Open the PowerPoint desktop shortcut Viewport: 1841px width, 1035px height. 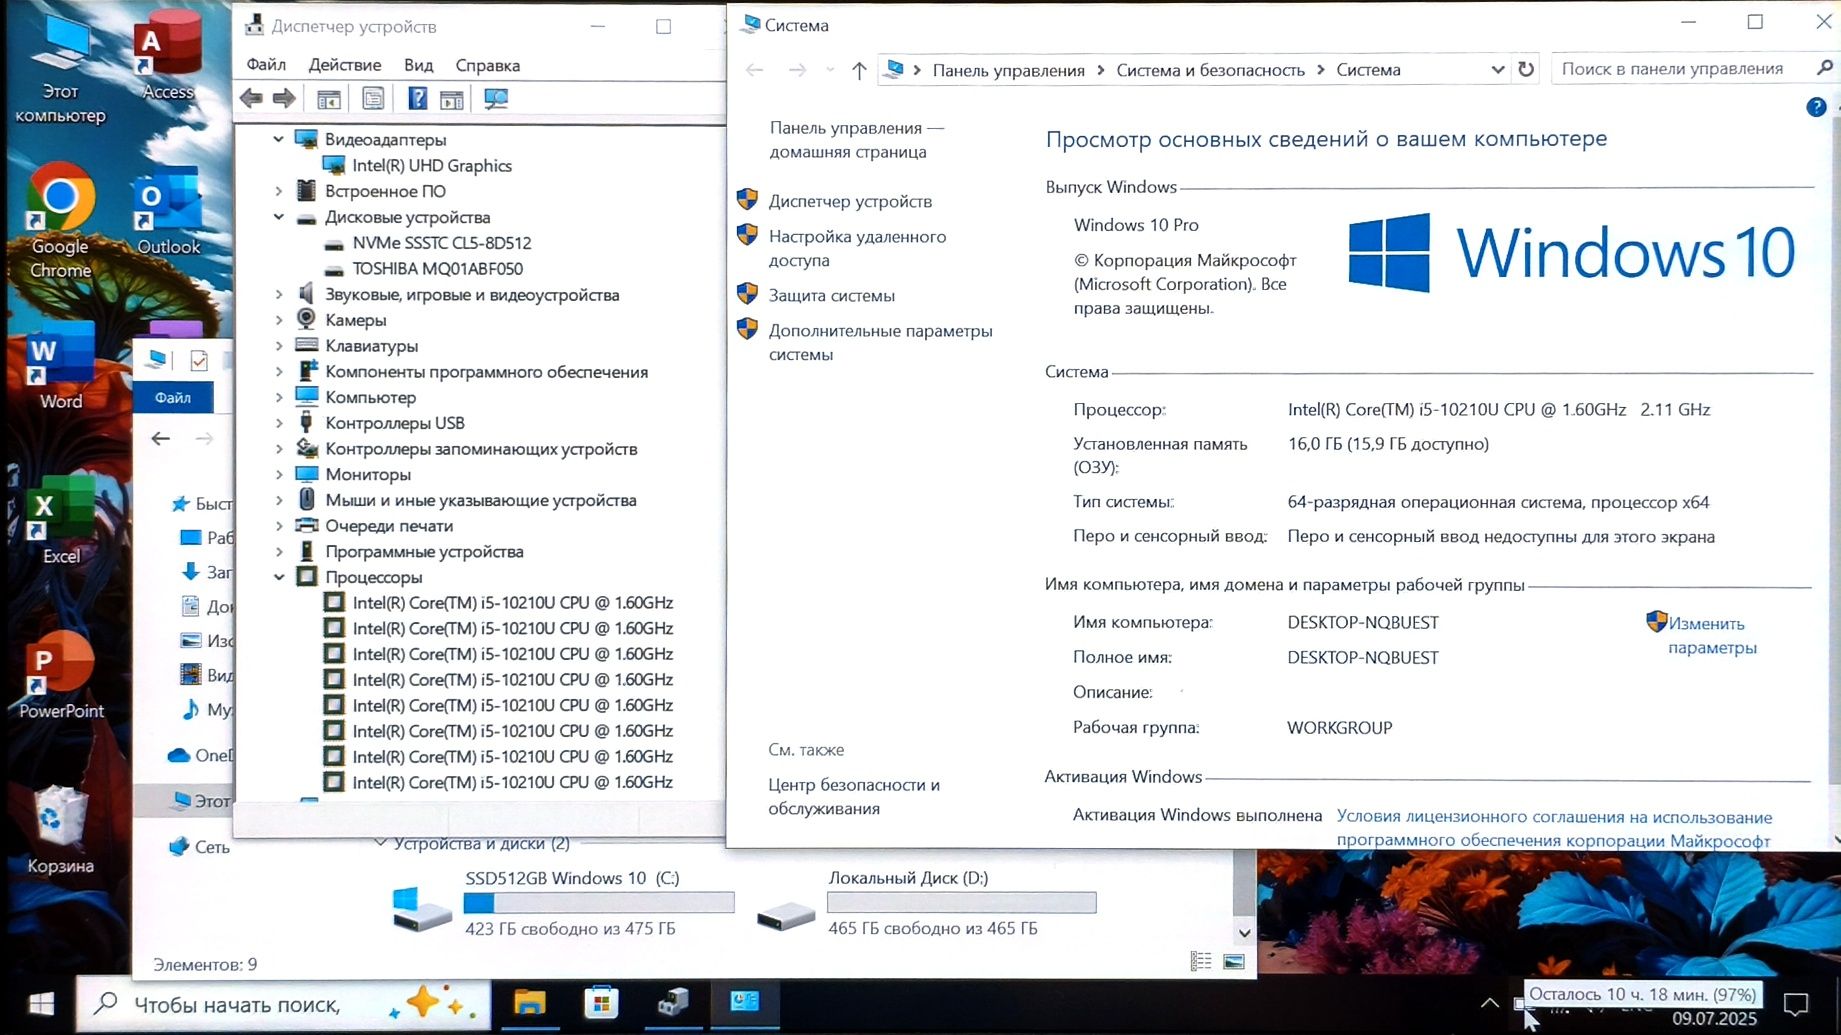[x=60, y=677]
